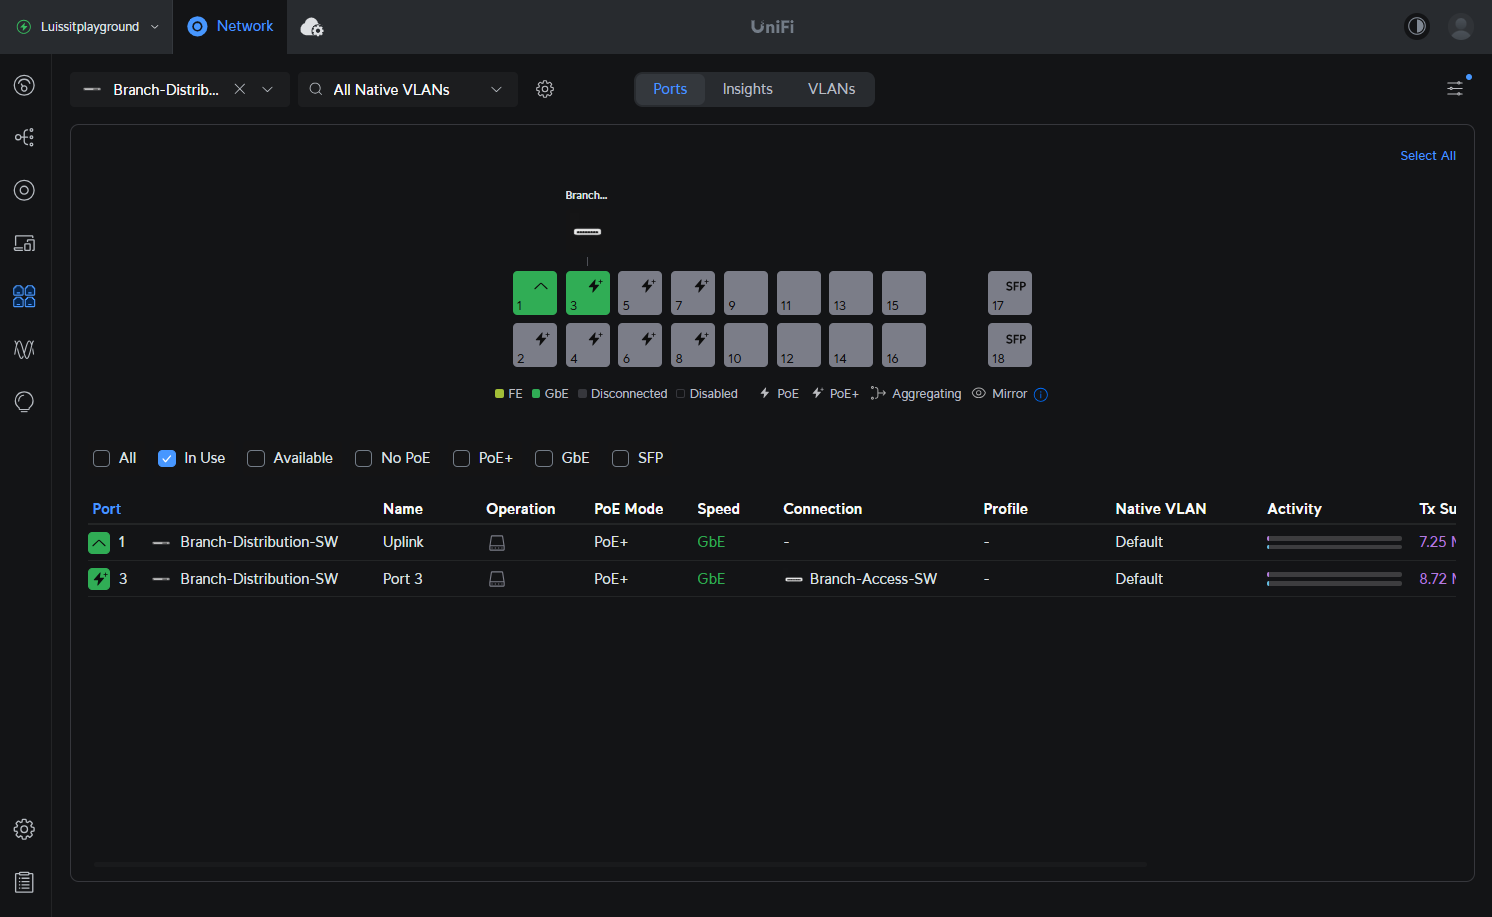
Task: Expand the Branch-Distrib... device dropdown chevron
Action: click(268, 89)
